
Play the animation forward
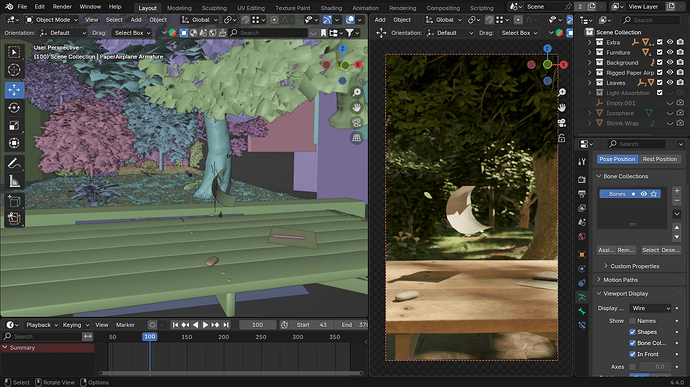(x=205, y=325)
